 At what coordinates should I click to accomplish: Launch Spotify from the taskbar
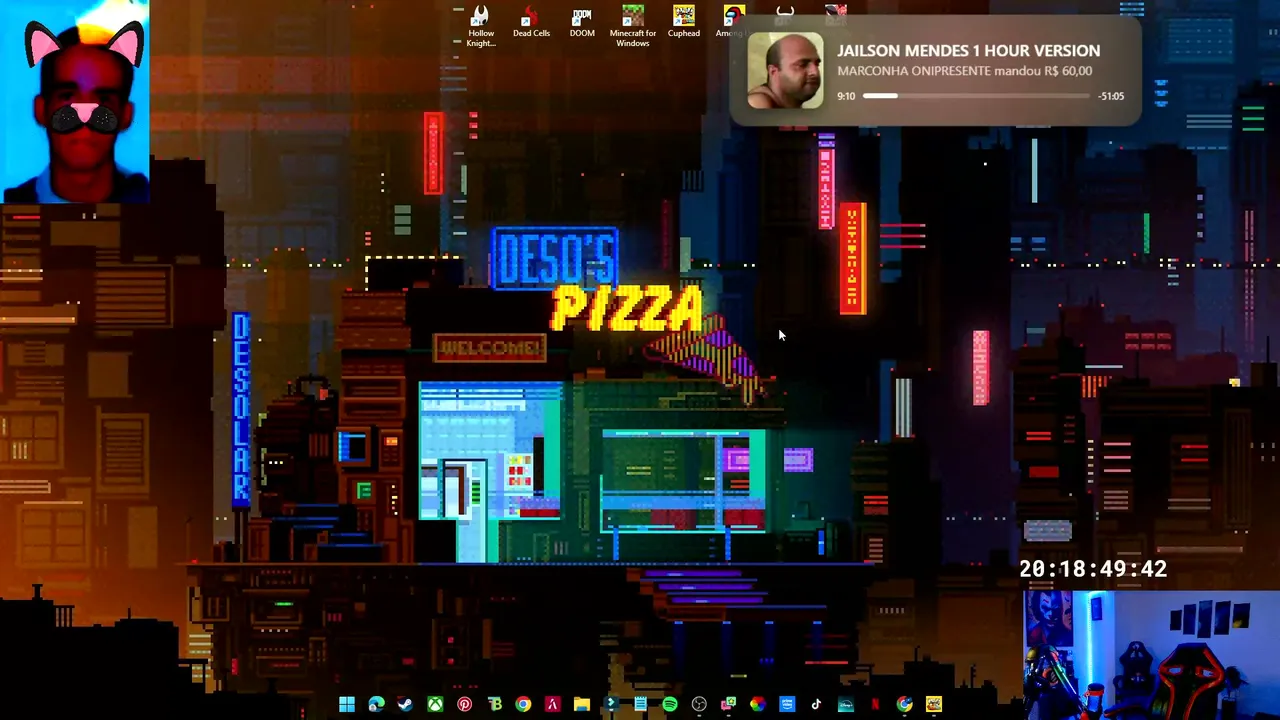(x=670, y=705)
